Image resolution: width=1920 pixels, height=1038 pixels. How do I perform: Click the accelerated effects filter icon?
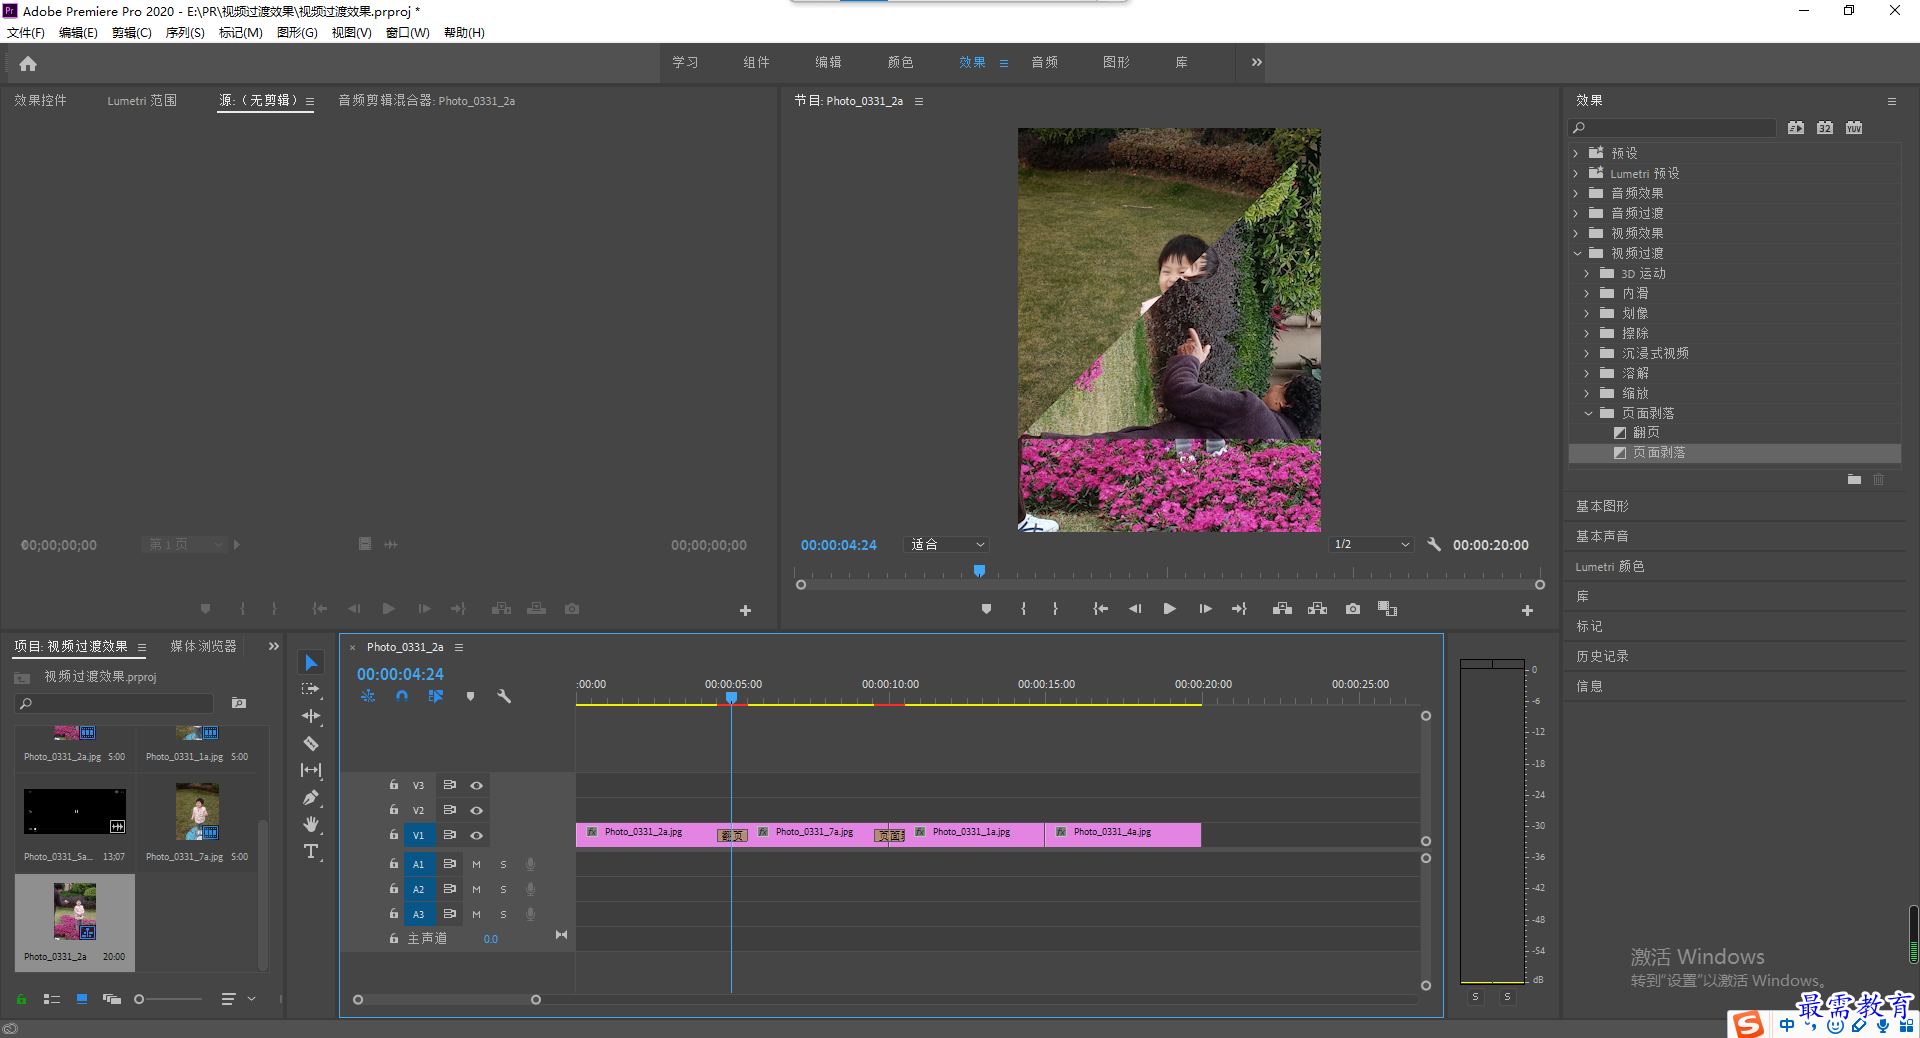pos(1796,128)
